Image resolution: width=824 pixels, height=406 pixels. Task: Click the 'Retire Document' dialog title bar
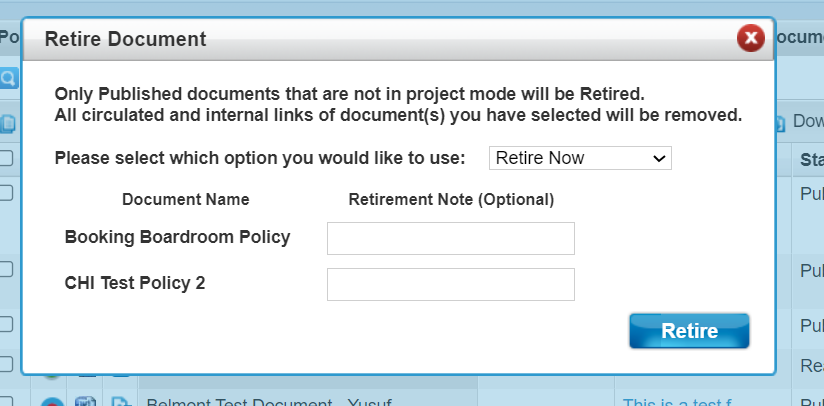[x=380, y=39]
